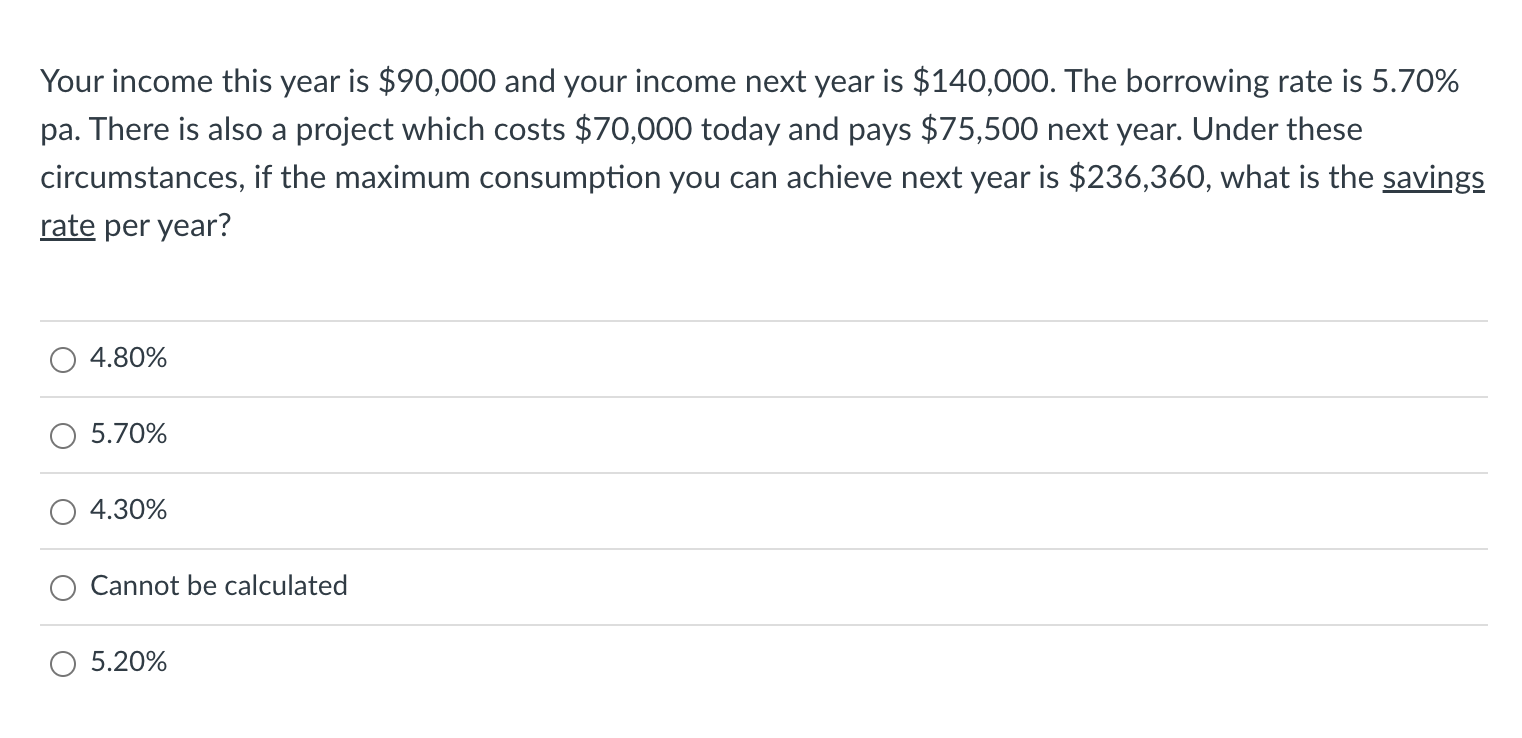This screenshot has height=738, width=1522.
Task: Click the 5.20% answer label text
Action: tap(127, 661)
